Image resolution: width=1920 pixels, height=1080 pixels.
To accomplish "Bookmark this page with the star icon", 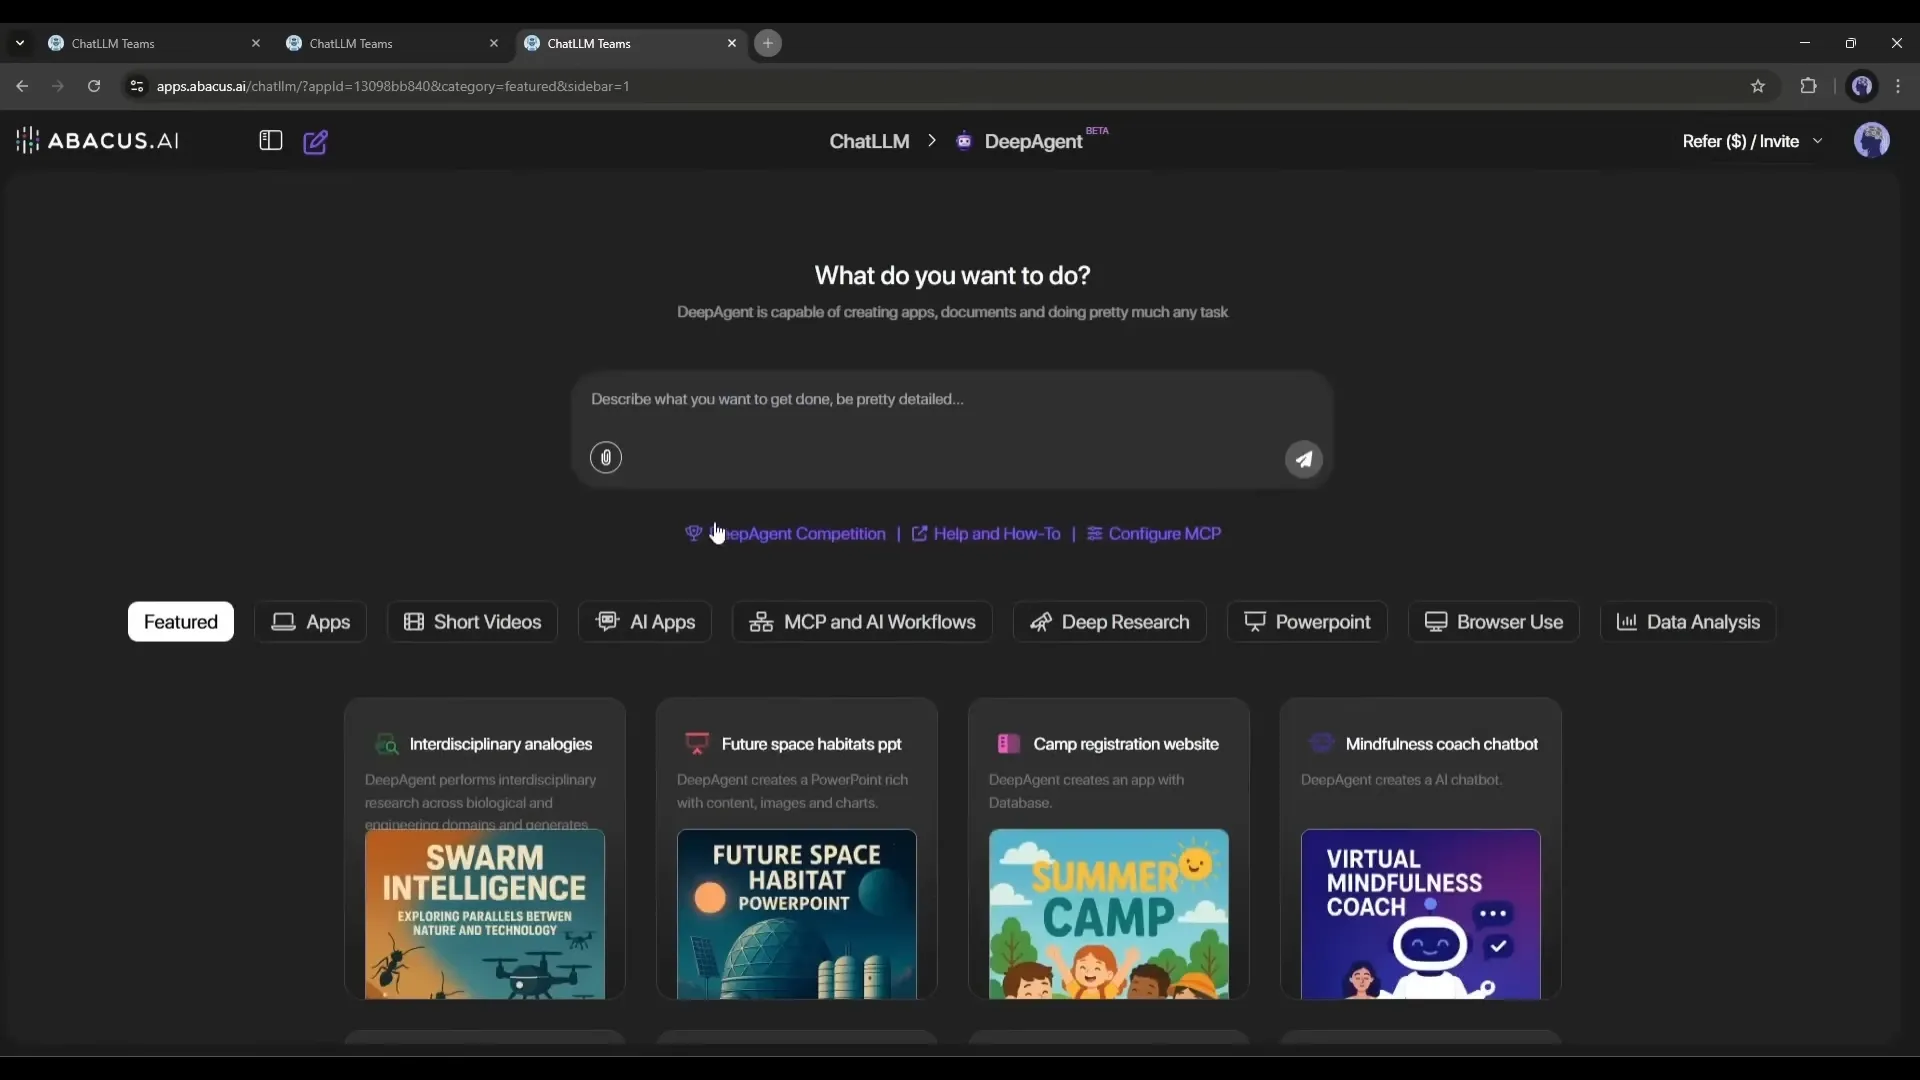I will [x=1758, y=86].
